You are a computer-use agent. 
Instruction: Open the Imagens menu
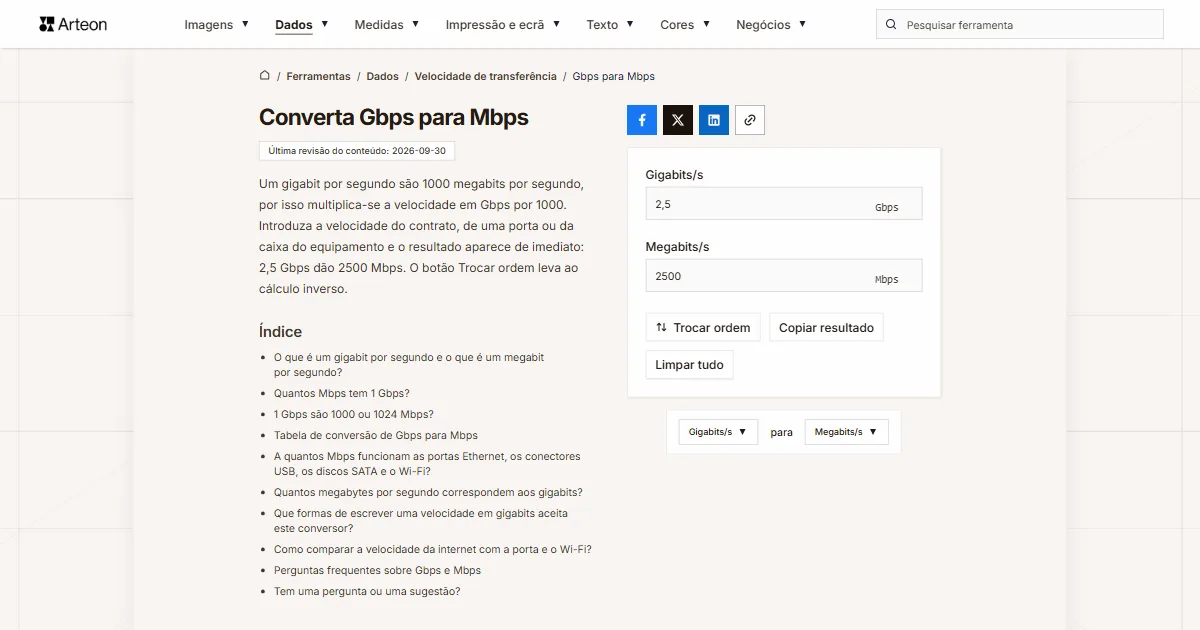coord(217,25)
